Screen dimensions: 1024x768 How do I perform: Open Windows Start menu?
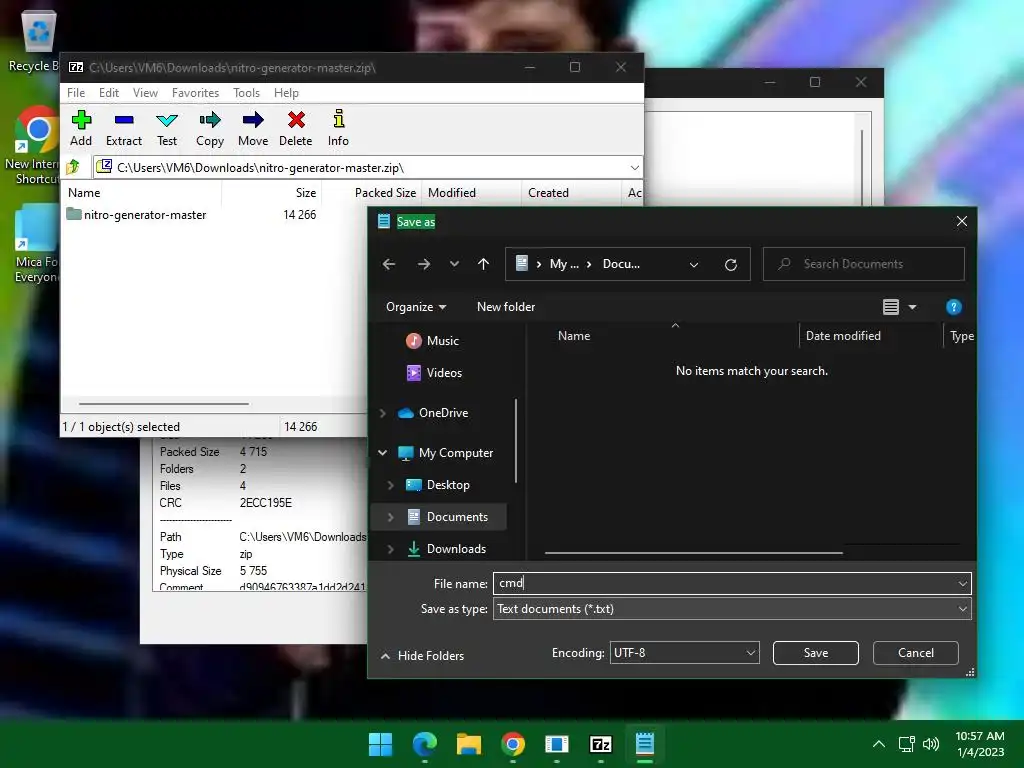380,744
